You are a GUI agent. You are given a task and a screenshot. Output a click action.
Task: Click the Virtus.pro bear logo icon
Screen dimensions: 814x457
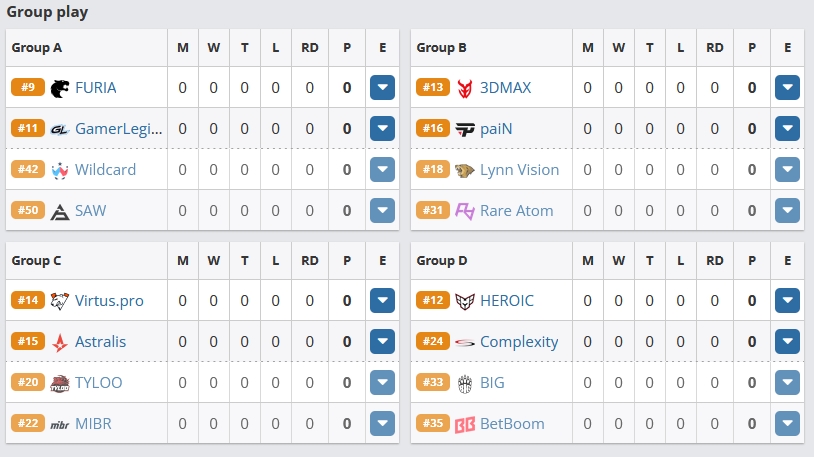pyautogui.click(x=60, y=301)
